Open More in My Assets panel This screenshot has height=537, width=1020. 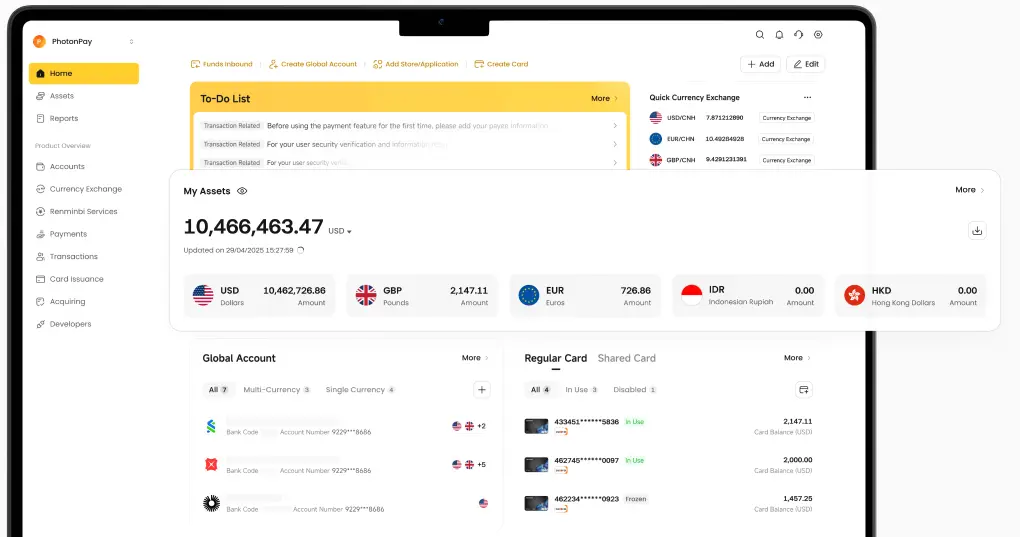click(969, 190)
